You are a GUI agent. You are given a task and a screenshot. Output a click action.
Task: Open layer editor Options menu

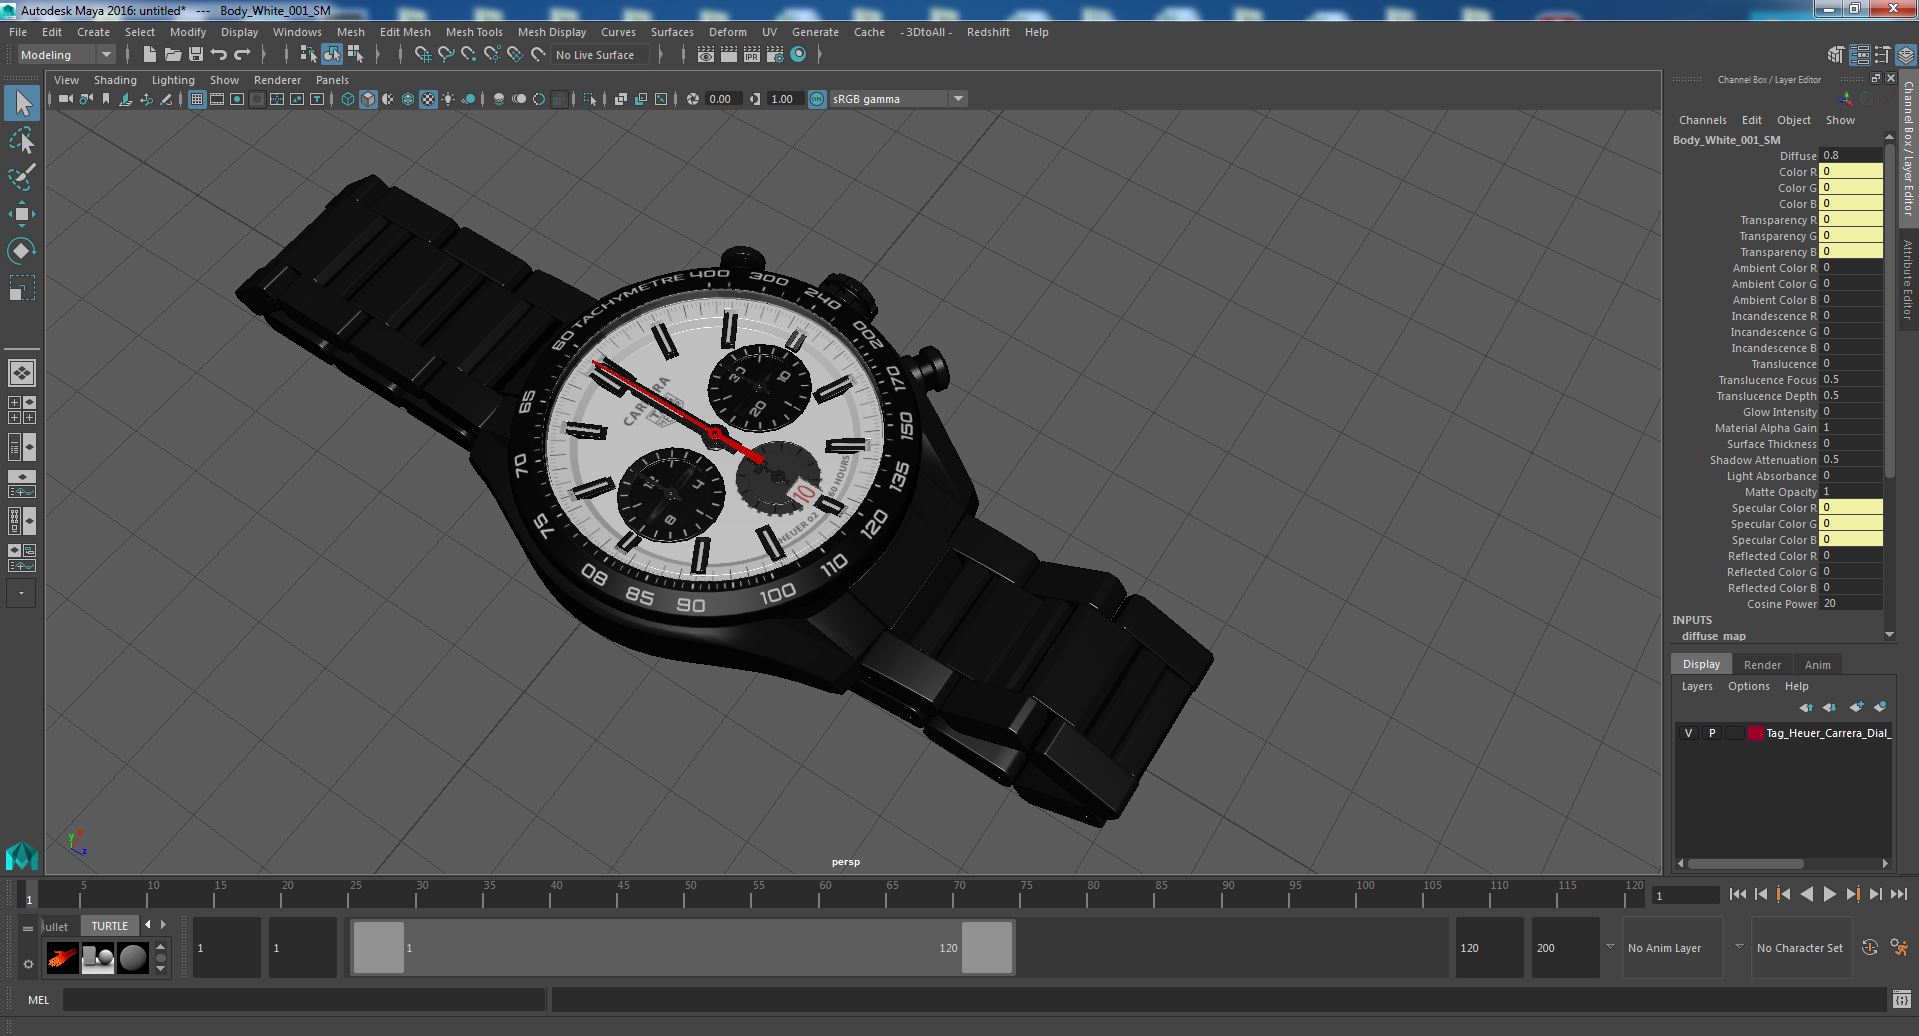pyautogui.click(x=1748, y=686)
